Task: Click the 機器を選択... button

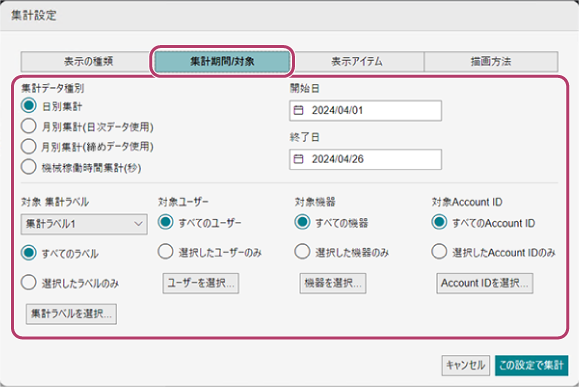Action: coord(333,283)
